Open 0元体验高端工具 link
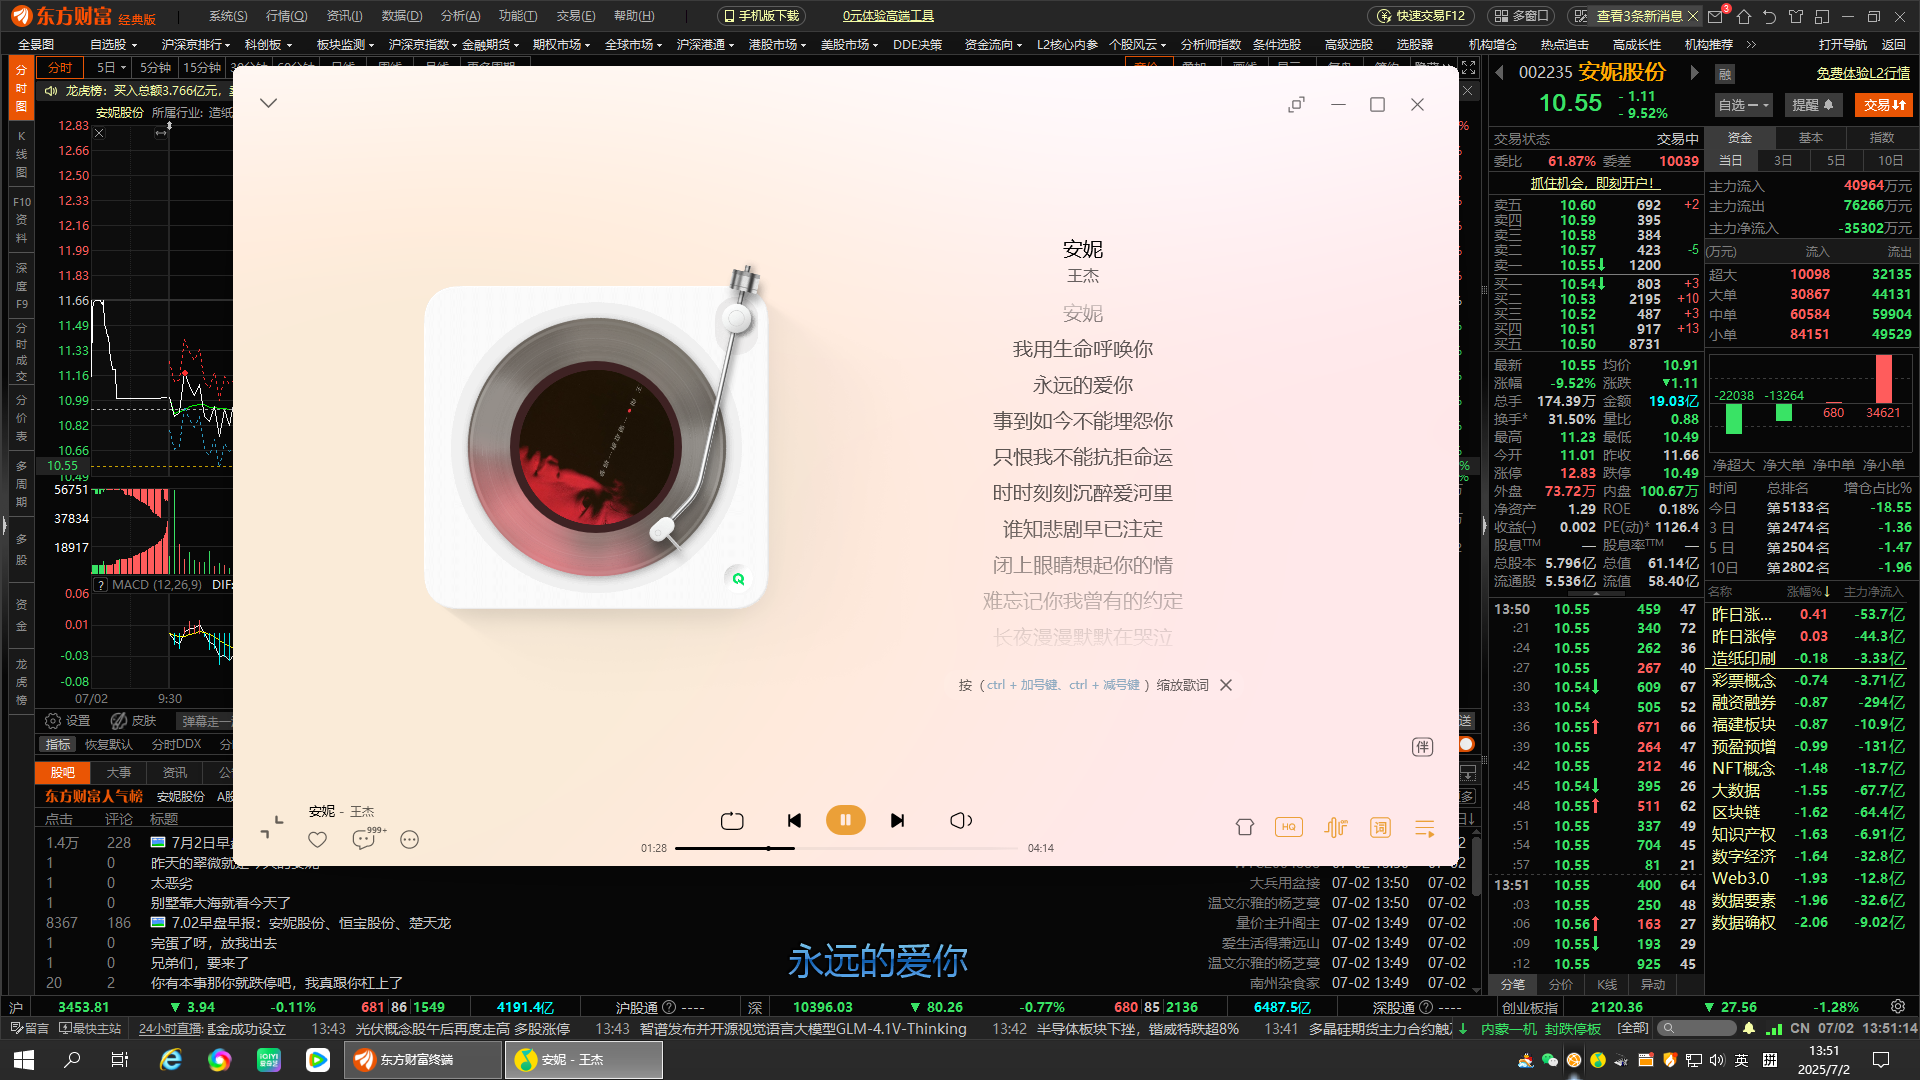The width and height of the screenshot is (1920, 1080). (x=888, y=16)
